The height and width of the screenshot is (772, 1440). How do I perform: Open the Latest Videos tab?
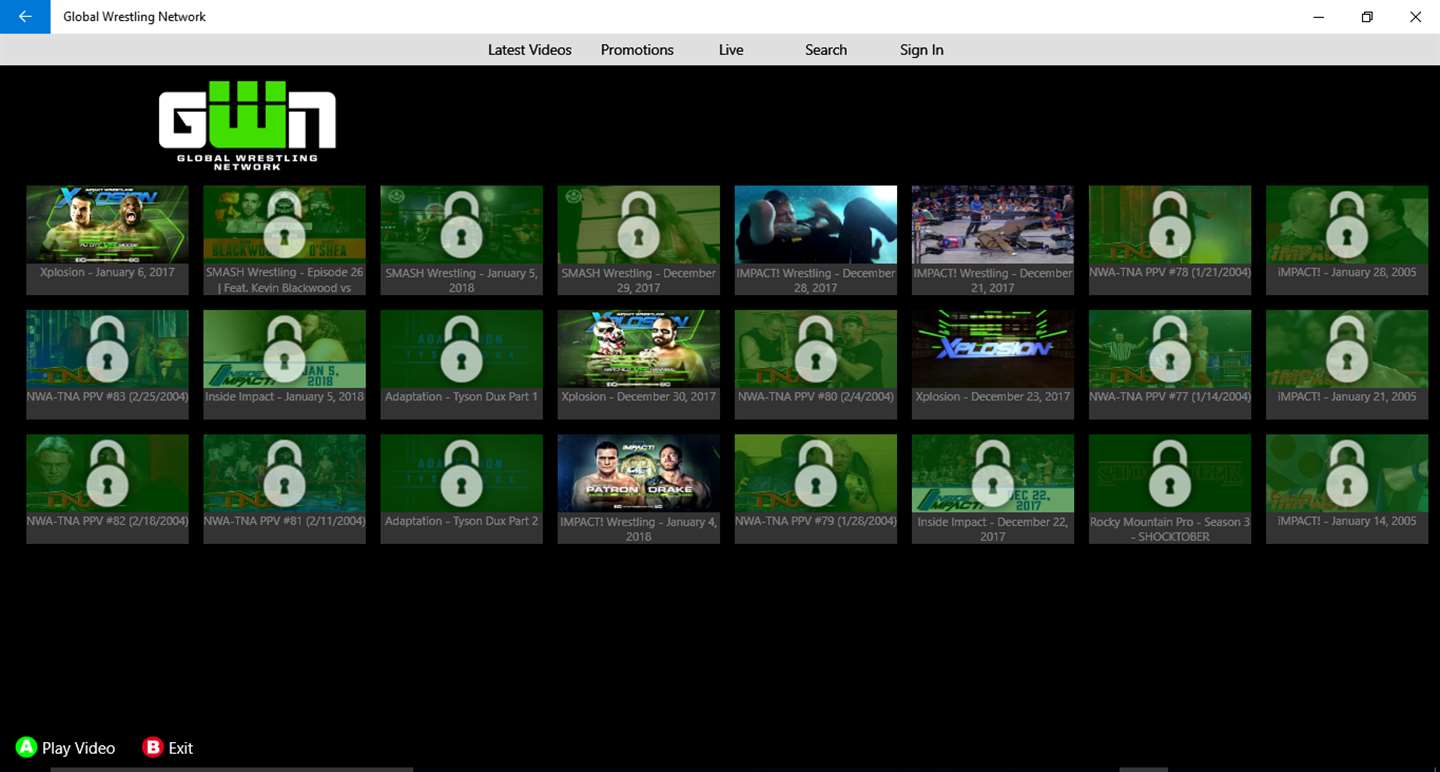point(530,50)
